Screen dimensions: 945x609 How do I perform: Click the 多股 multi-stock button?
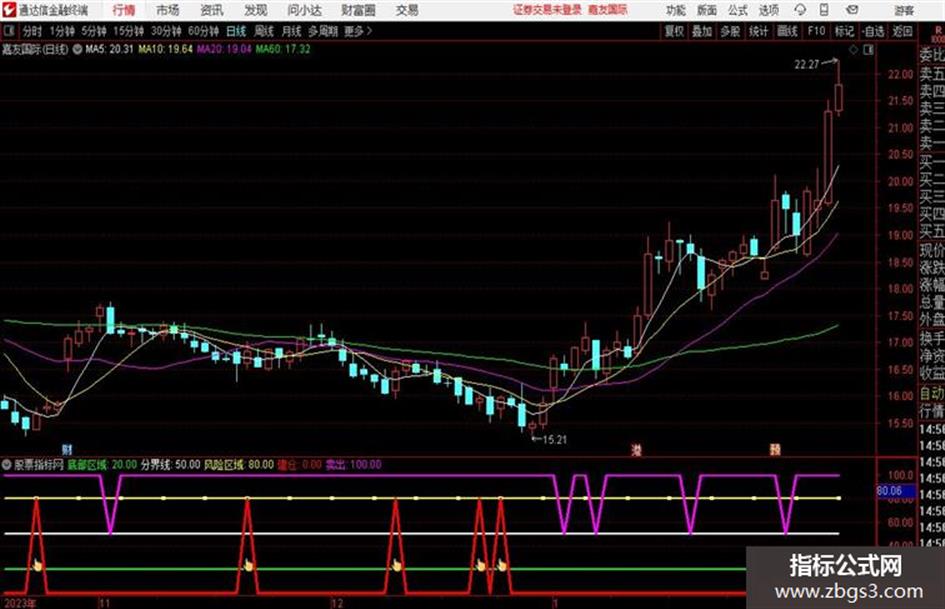coord(730,31)
